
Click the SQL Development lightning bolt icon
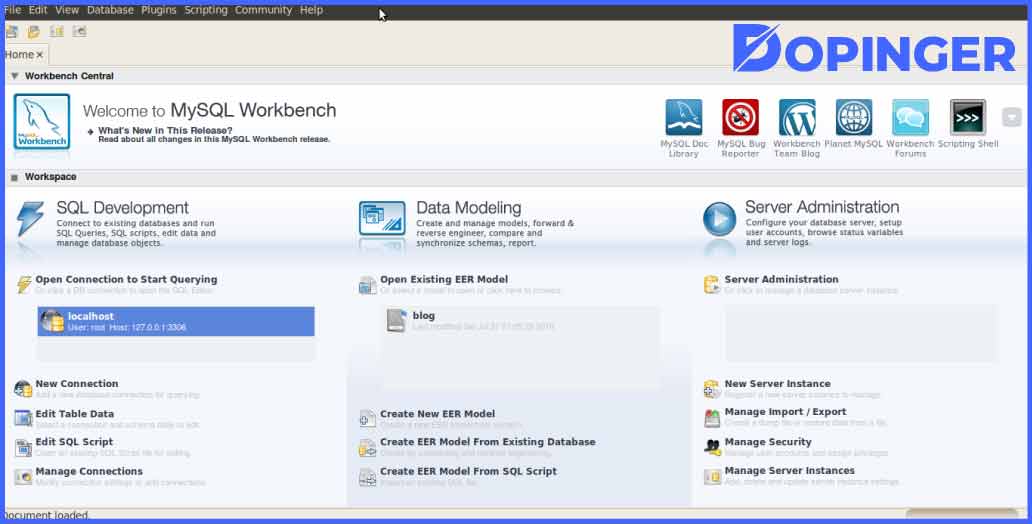point(30,219)
